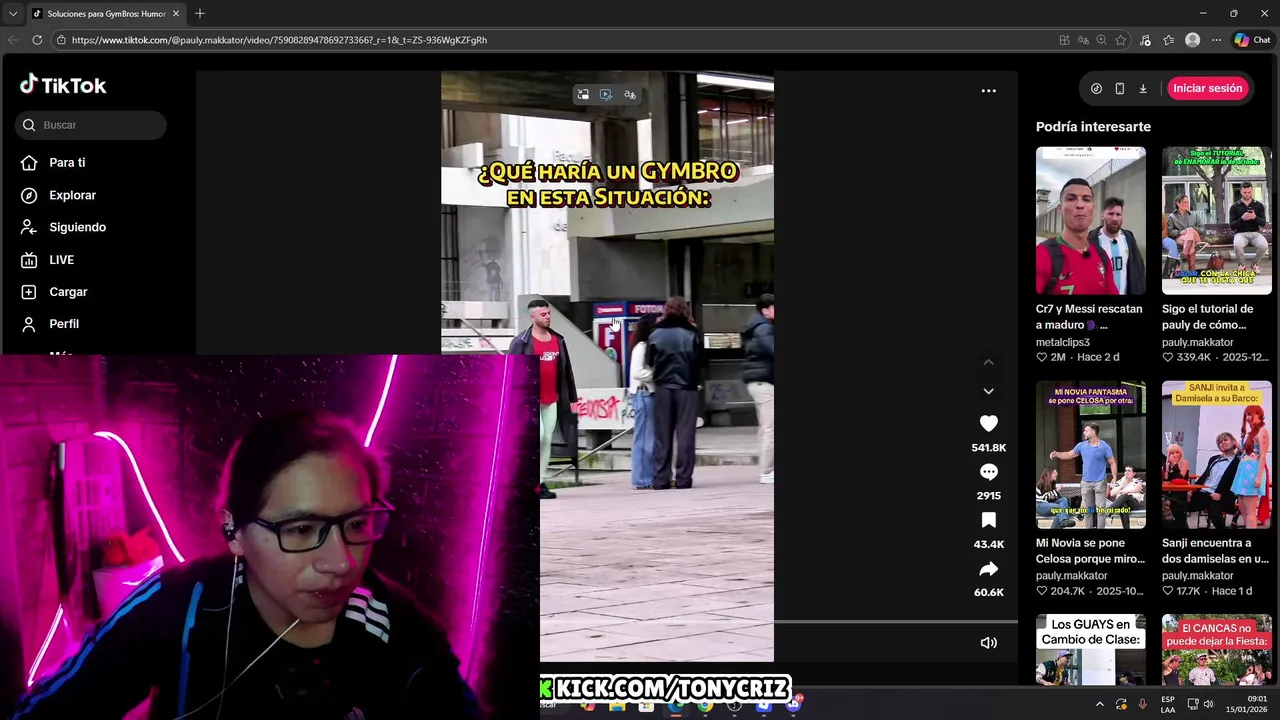The image size is (1280, 720).
Task: Go to next video with down chevron
Action: click(x=988, y=391)
